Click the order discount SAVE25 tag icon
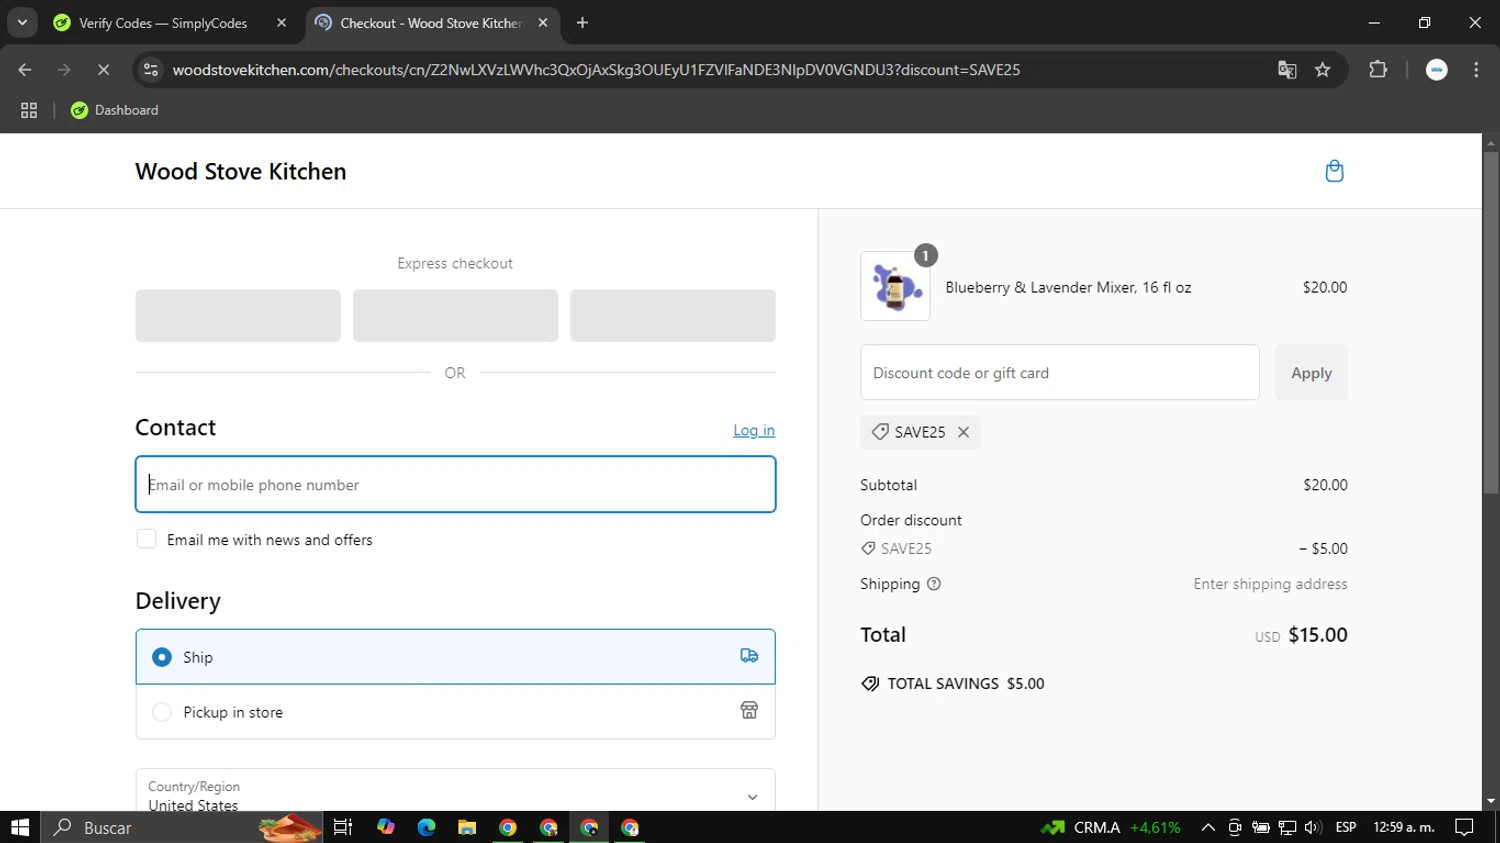1500x843 pixels. click(x=868, y=548)
